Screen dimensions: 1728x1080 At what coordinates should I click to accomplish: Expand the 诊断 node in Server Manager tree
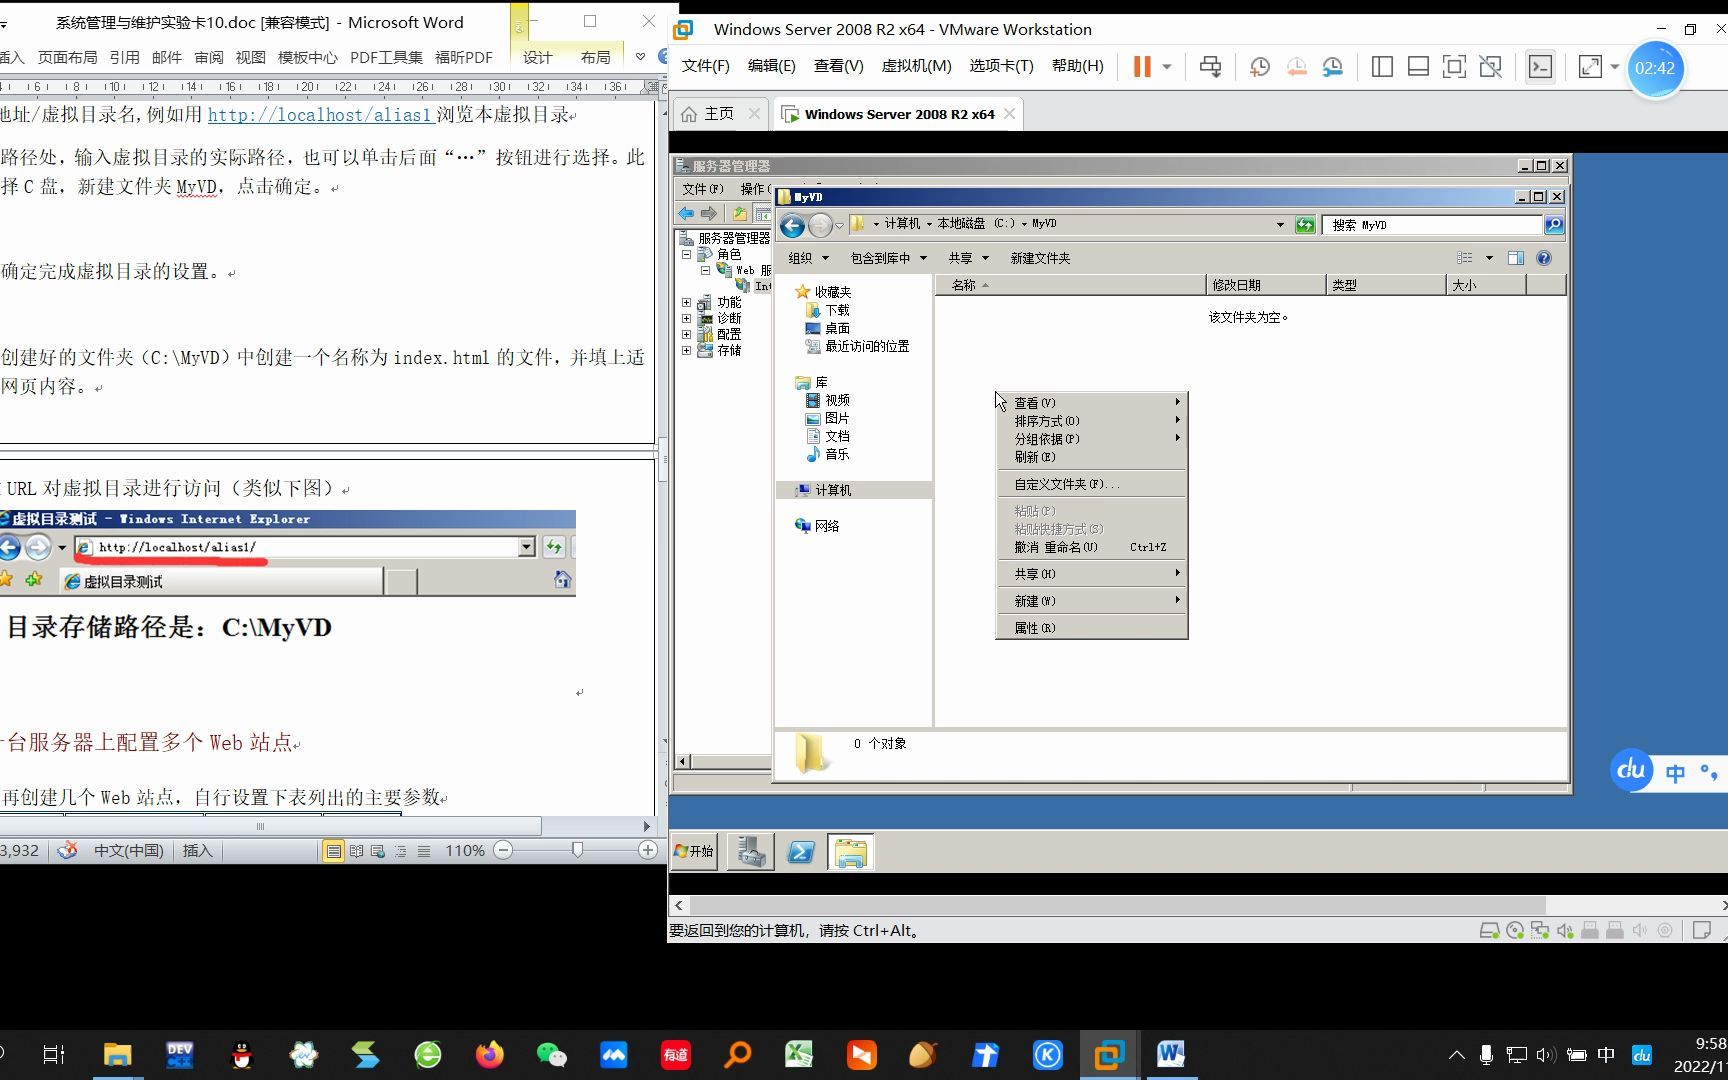tap(687, 318)
